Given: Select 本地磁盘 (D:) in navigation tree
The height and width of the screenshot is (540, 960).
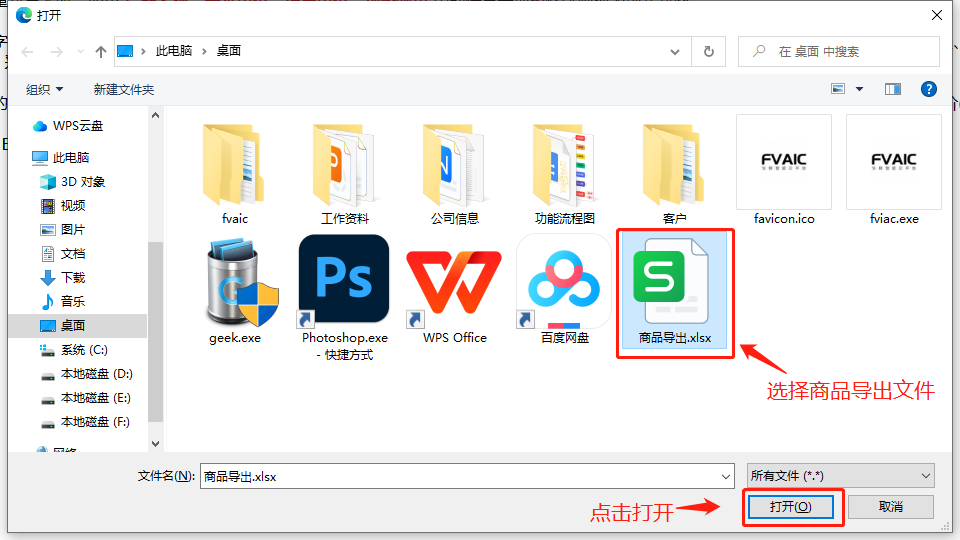Looking at the screenshot, I should (96, 374).
